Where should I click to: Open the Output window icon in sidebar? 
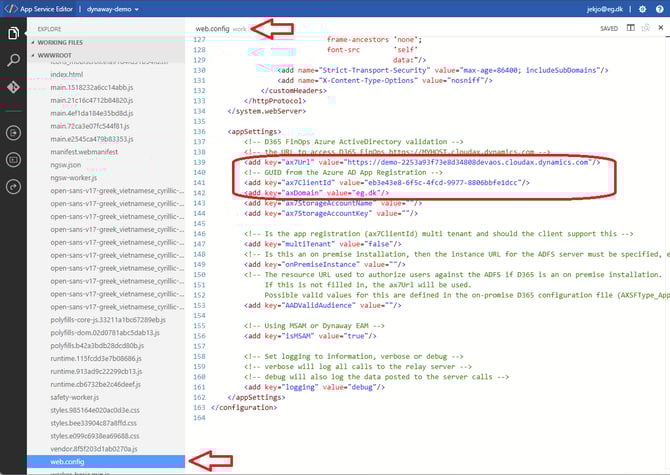(14, 158)
